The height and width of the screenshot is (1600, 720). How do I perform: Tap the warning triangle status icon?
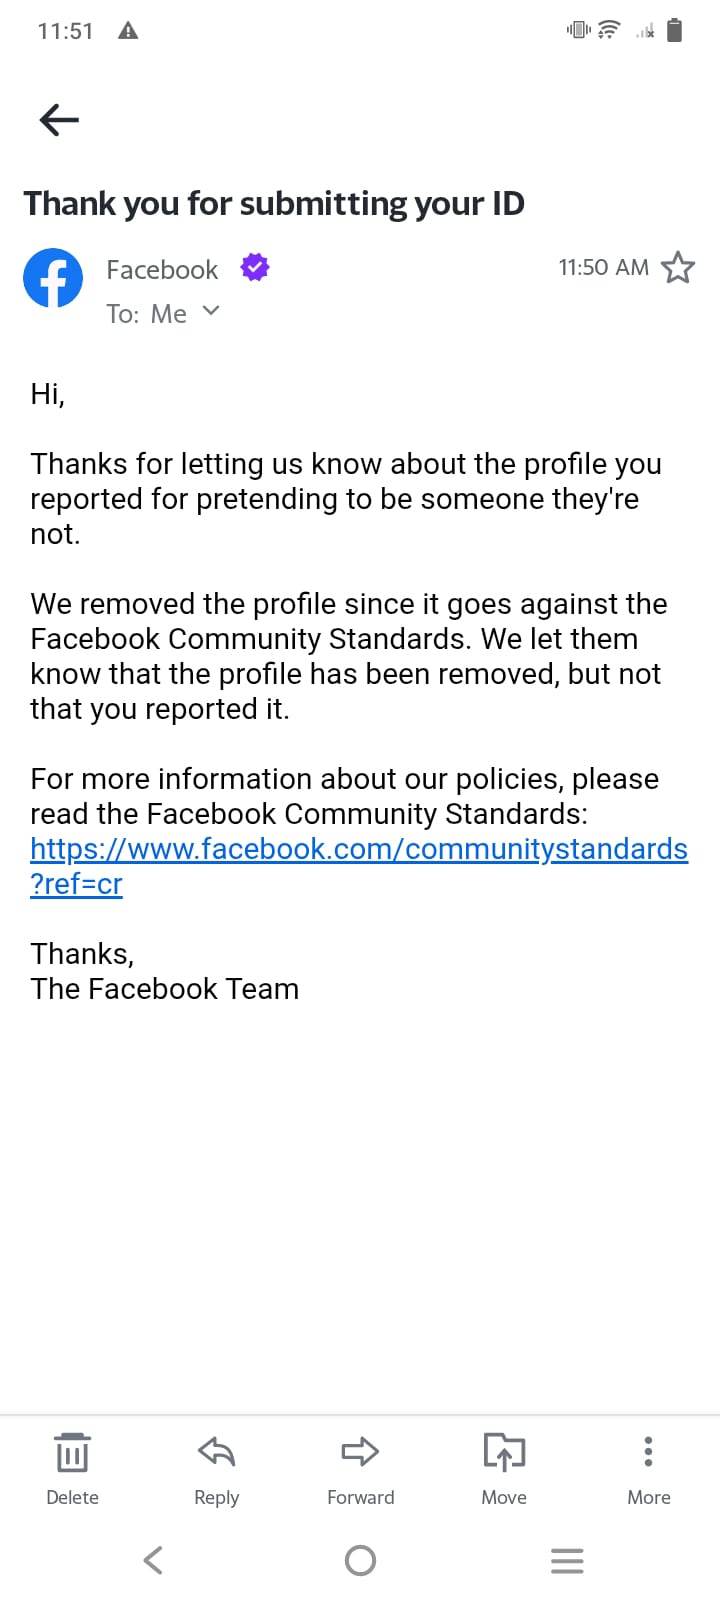pyautogui.click(x=128, y=31)
